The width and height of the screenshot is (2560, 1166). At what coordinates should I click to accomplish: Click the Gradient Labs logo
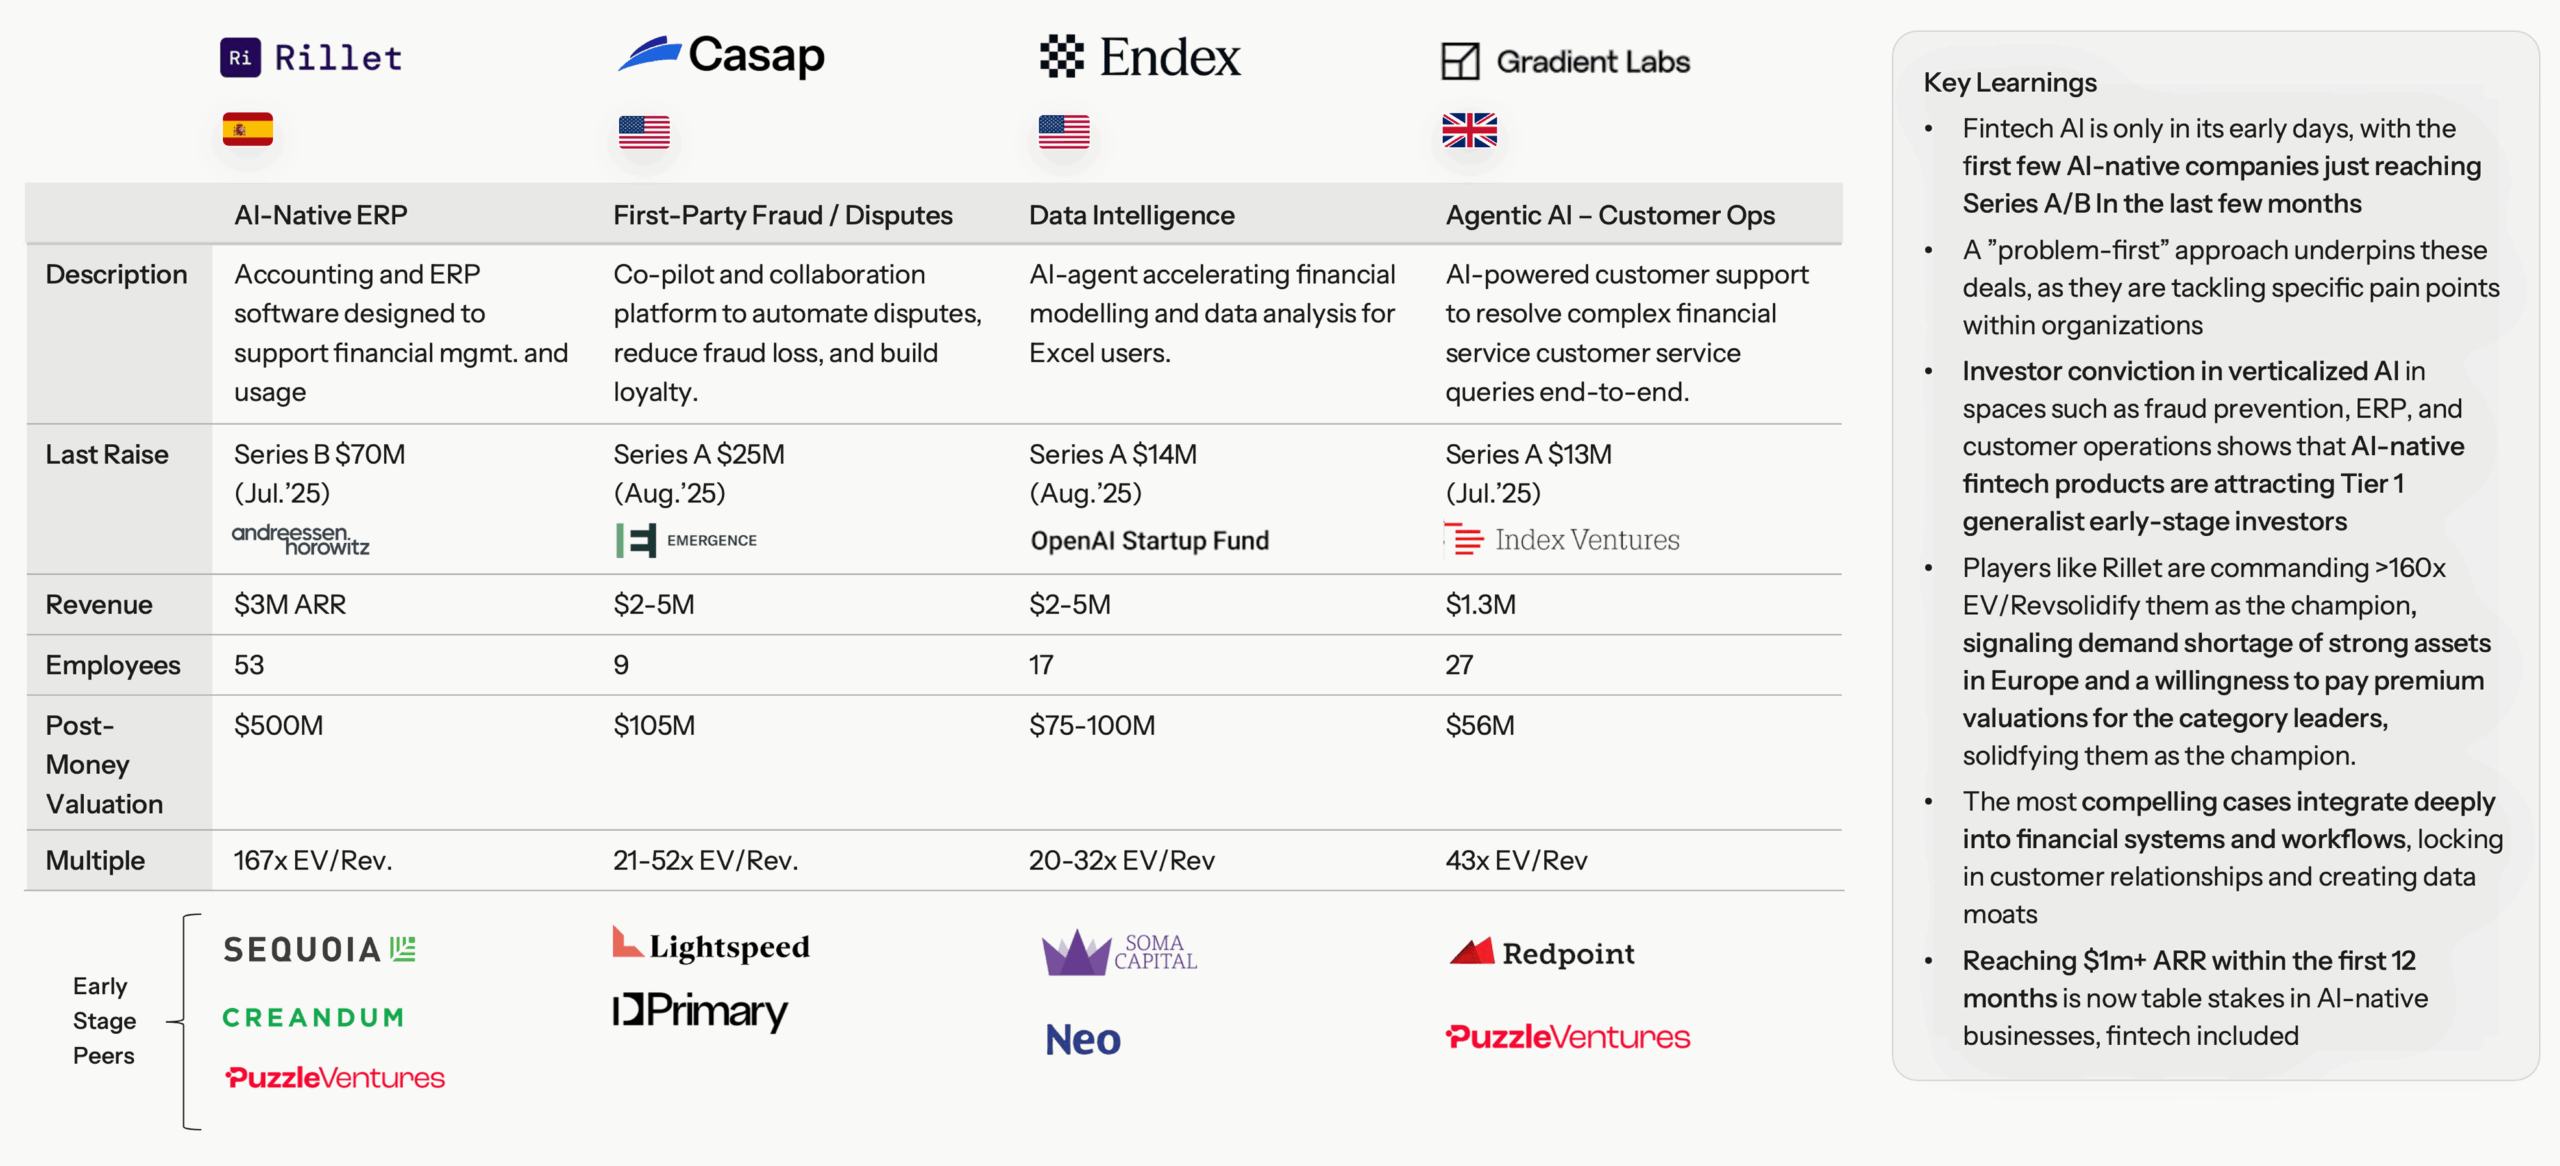(x=1565, y=61)
